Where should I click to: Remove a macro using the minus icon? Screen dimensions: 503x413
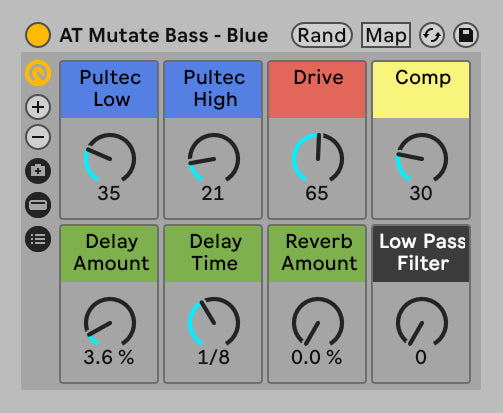pos(38,137)
